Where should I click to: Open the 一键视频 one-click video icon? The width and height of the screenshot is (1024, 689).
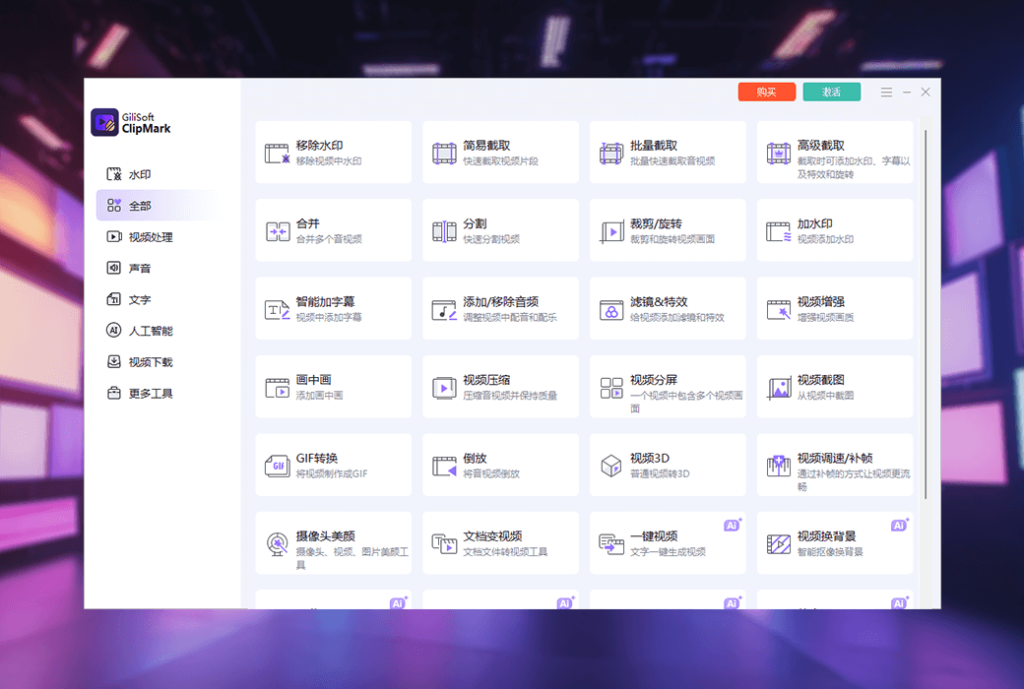point(611,543)
